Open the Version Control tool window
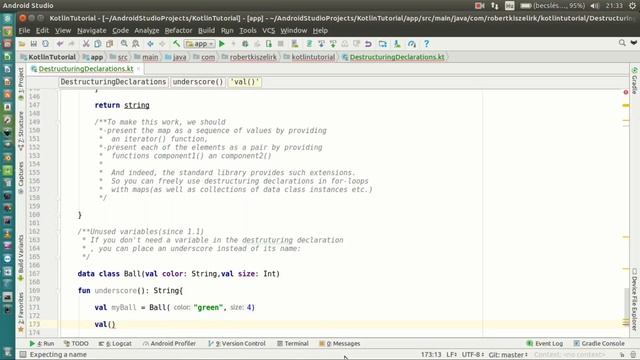The height and width of the screenshot is (360, 640). tap(237, 344)
